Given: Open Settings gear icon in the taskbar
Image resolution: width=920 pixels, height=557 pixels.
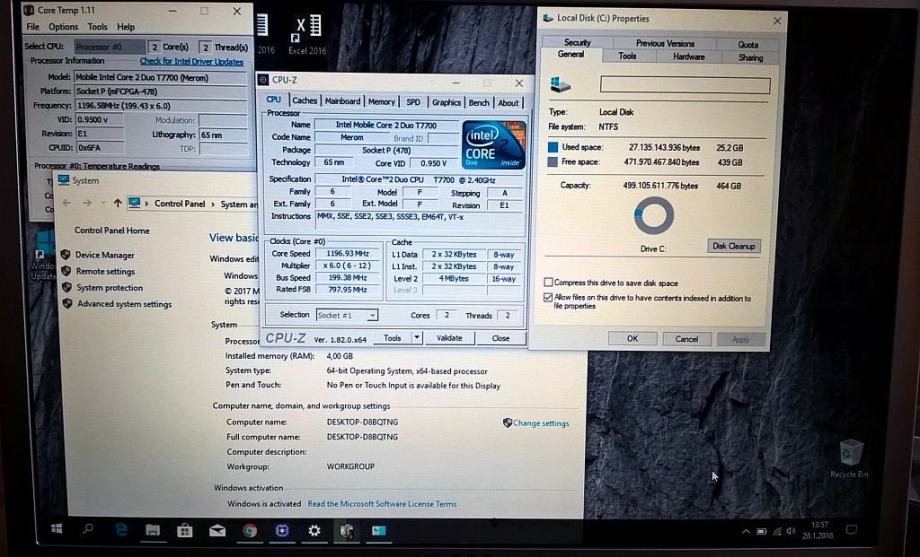Looking at the screenshot, I should [x=314, y=531].
